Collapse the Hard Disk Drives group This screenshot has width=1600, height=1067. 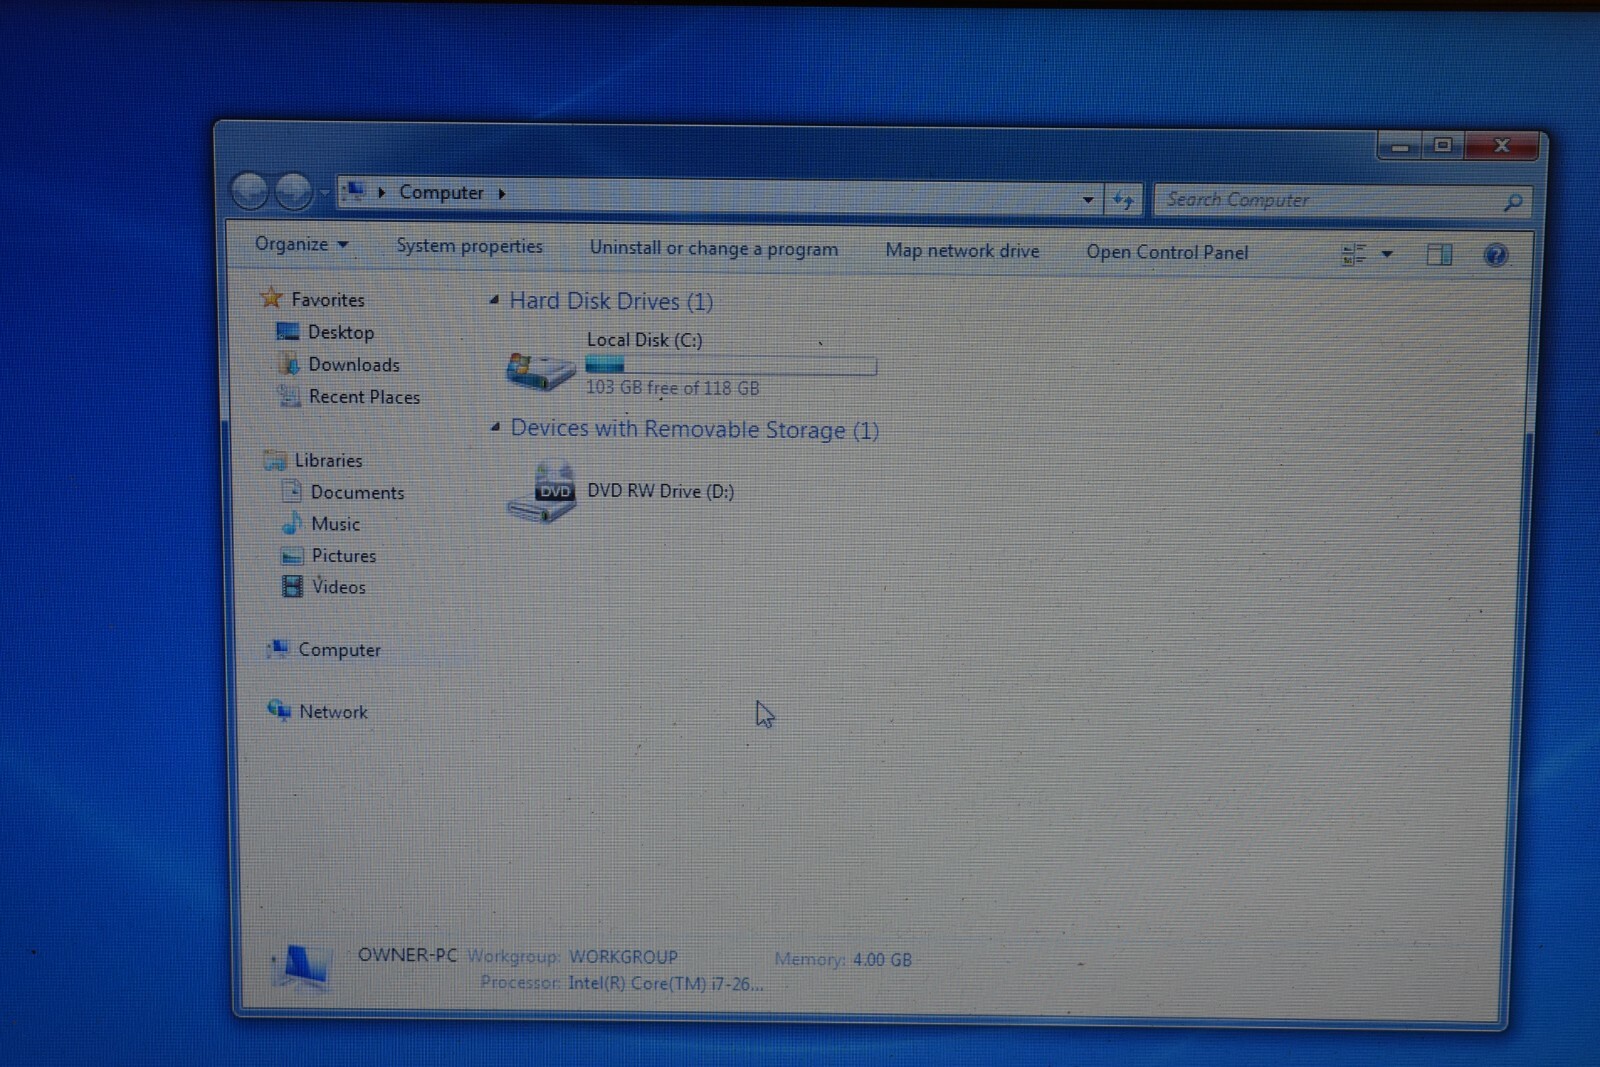pyautogui.click(x=494, y=299)
